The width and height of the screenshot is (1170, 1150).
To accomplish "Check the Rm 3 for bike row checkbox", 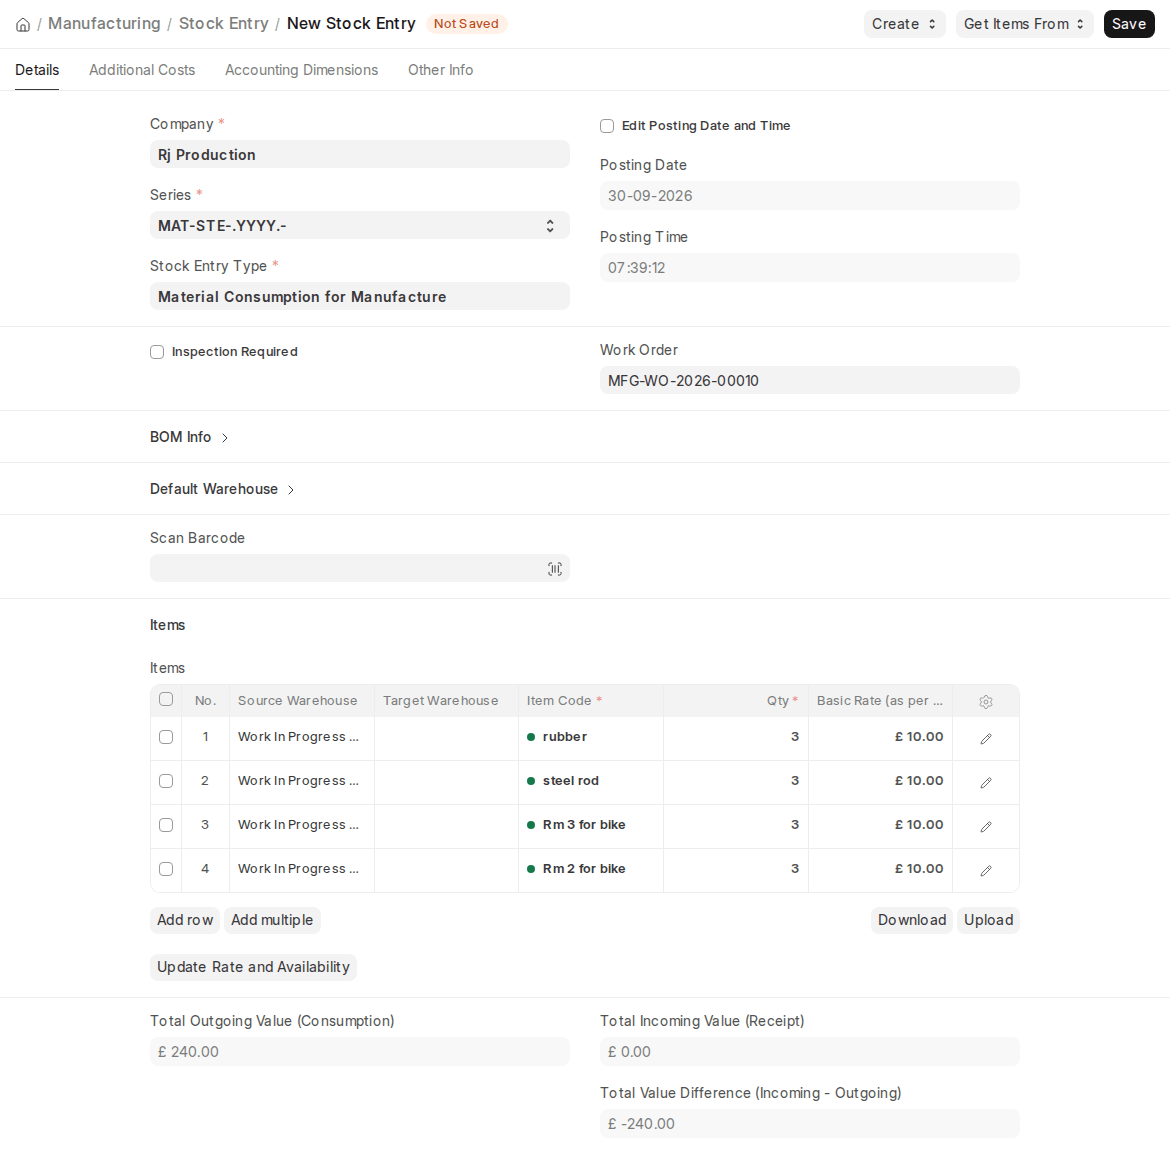I will tap(166, 825).
